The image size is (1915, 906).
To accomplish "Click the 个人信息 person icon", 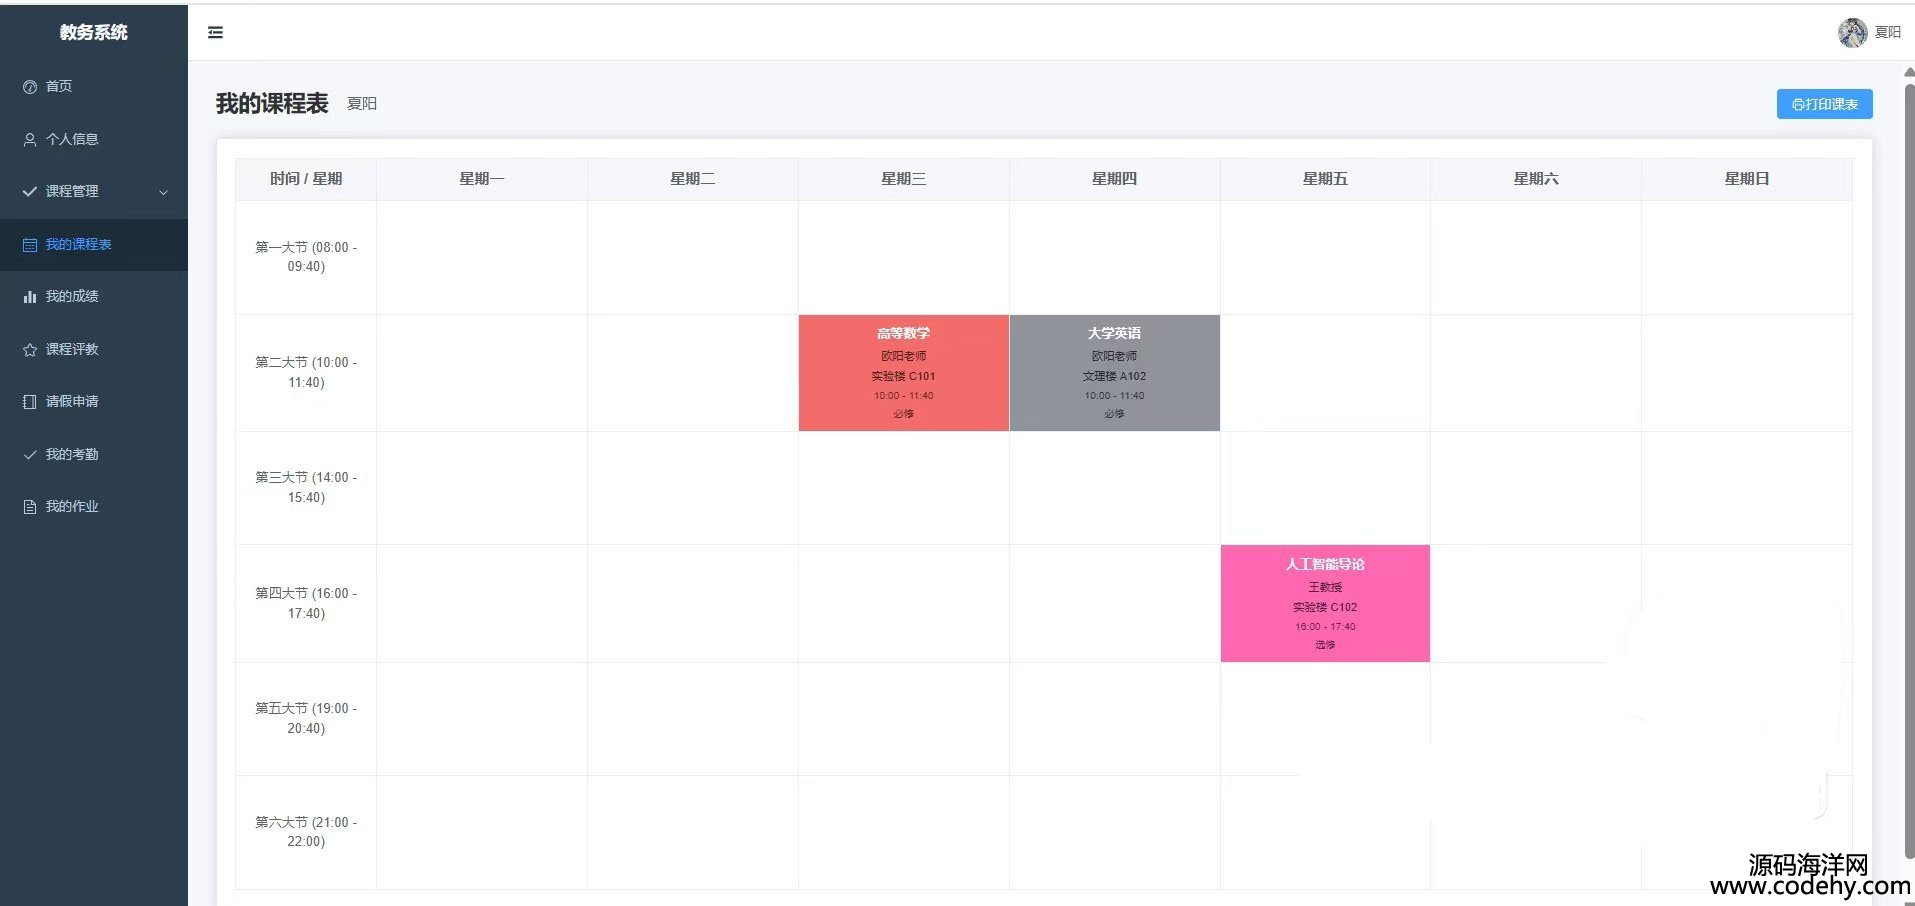I will pyautogui.click(x=30, y=140).
